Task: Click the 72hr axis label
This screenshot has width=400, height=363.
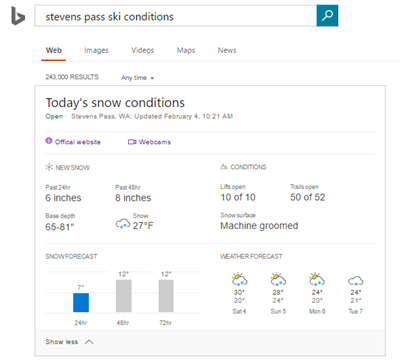Action: (x=166, y=323)
